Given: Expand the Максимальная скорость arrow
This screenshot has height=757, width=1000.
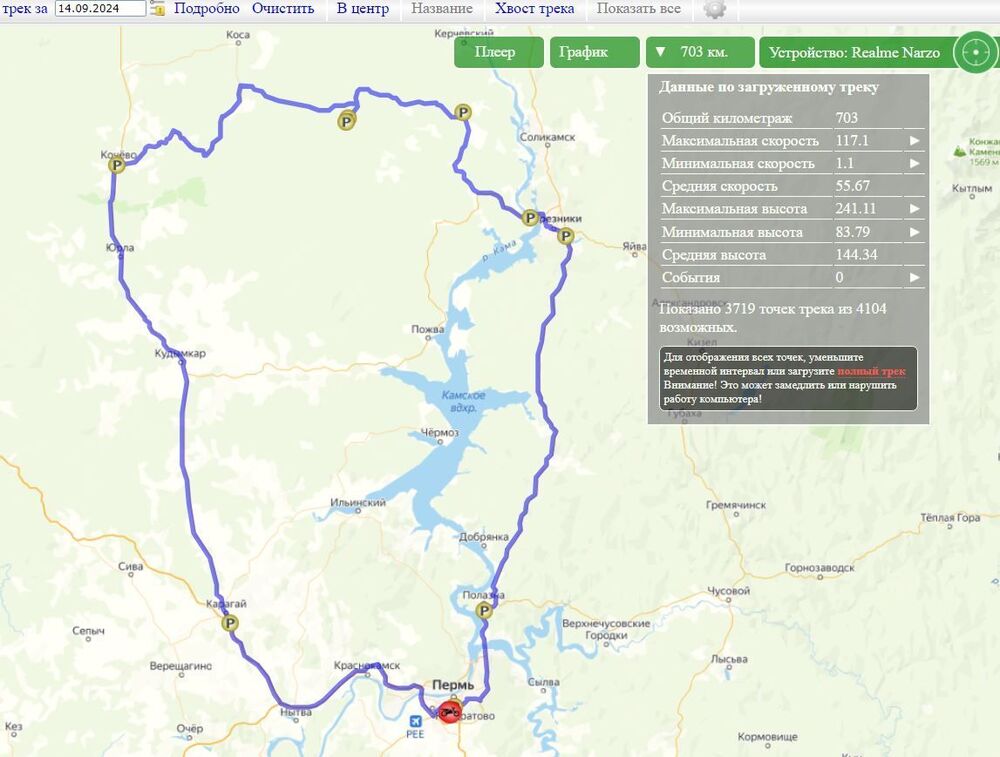Looking at the screenshot, I should [914, 140].
